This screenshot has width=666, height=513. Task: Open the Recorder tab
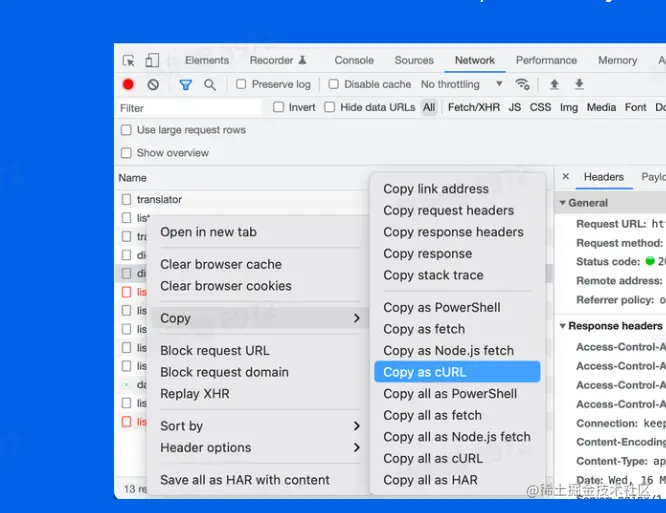[x=278, y=60]
